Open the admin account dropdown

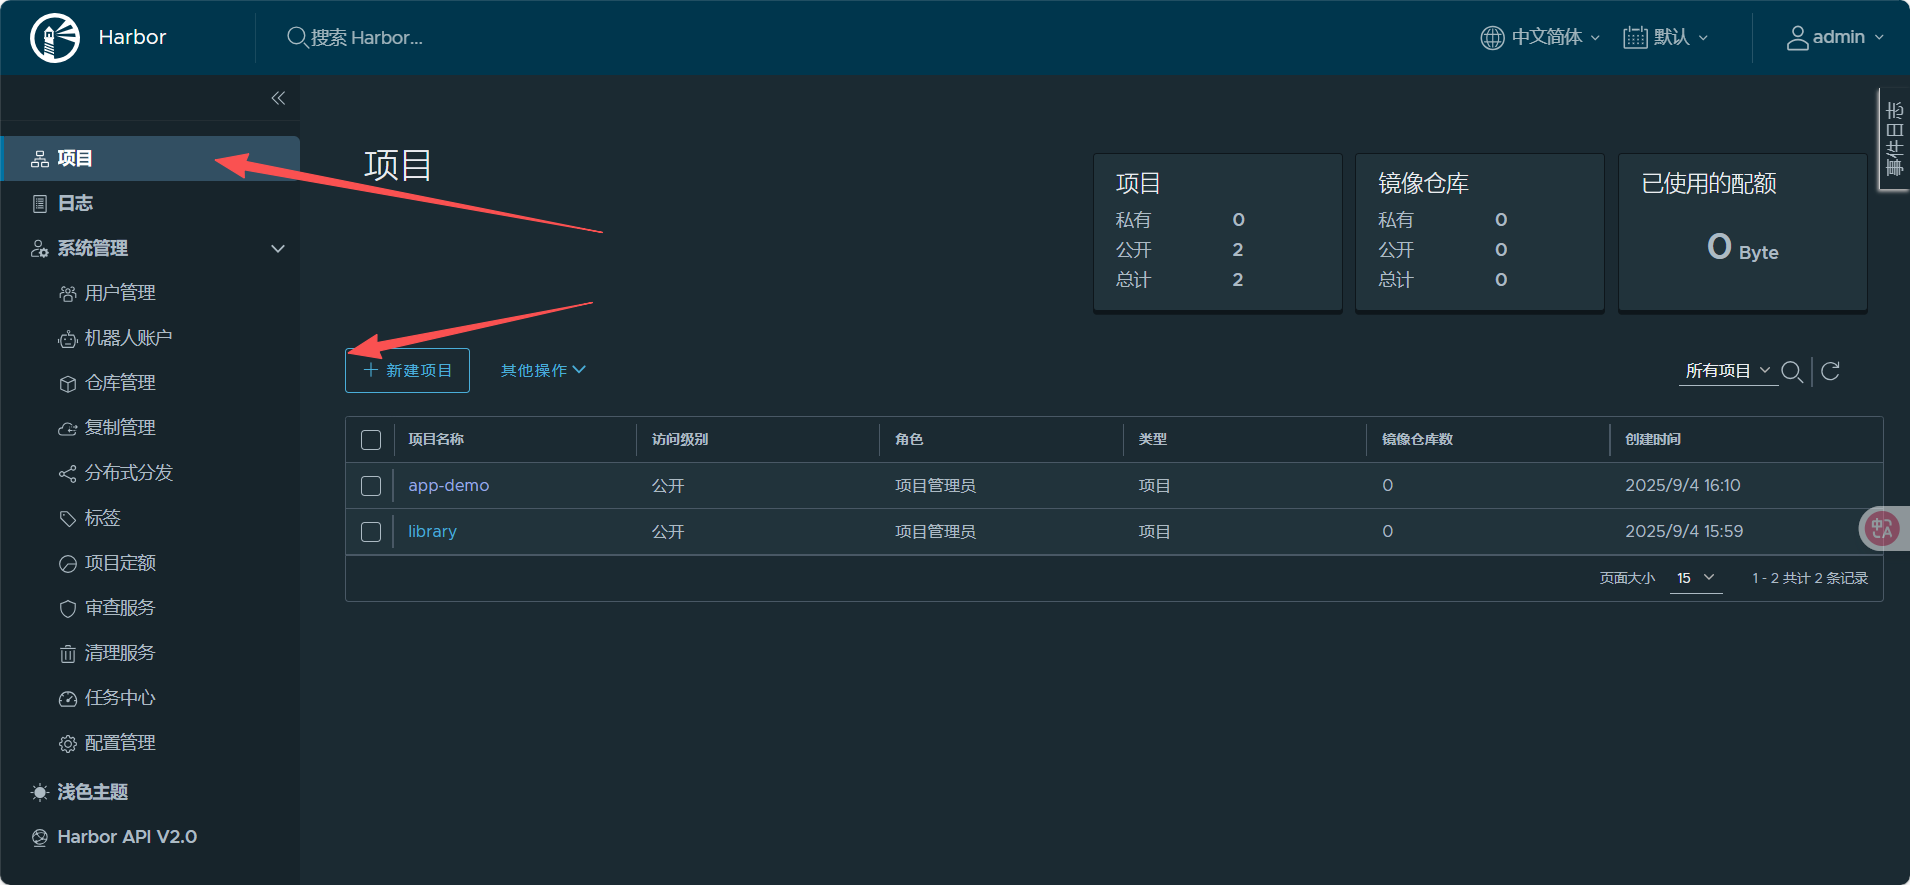tap(1835, 37)
